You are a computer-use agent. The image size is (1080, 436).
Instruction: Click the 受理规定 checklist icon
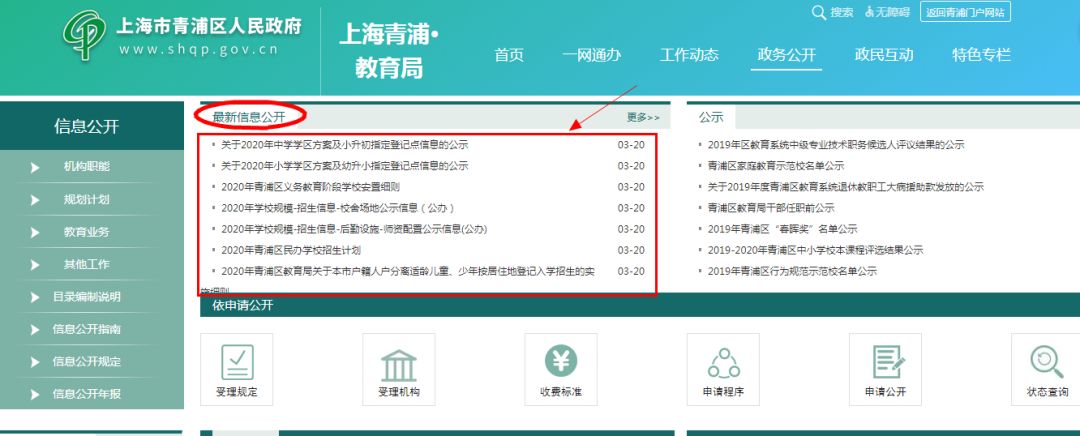point(236,362)
